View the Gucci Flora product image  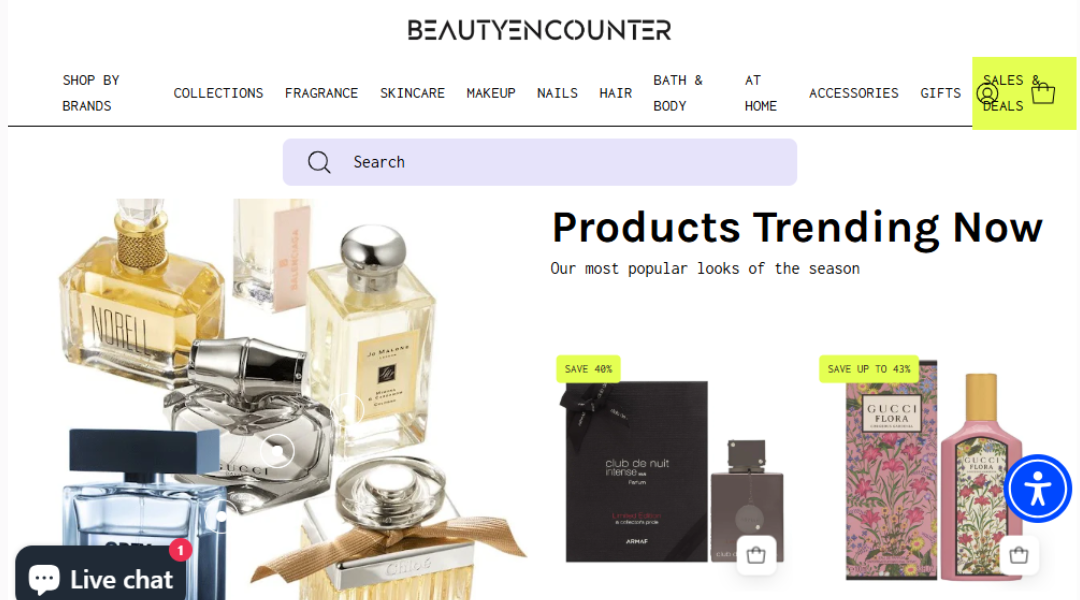pos(935,469)
